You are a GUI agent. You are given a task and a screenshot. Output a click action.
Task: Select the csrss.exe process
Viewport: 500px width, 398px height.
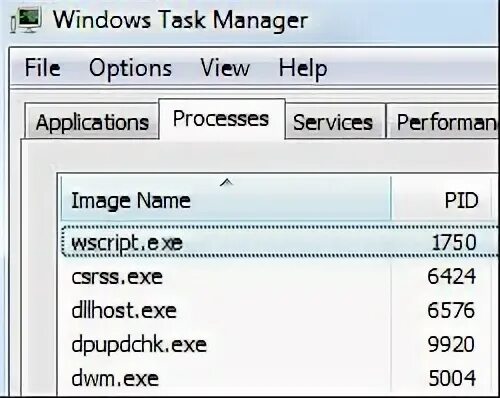click(117, 277)
